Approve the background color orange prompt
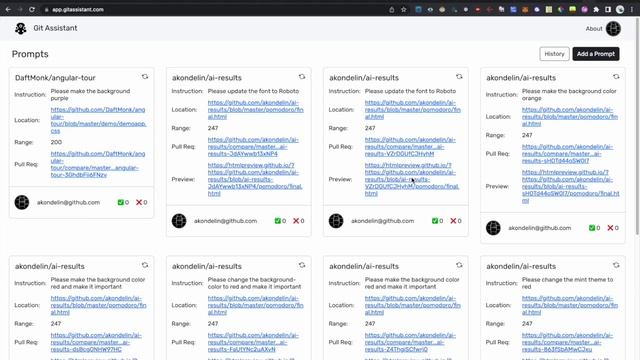Image resolution: width=640 pixels, height=360 pixels. [x=592, y=228]
